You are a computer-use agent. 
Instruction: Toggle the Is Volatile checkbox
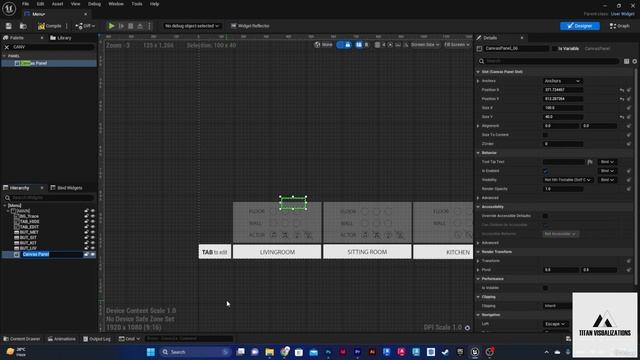546,288
